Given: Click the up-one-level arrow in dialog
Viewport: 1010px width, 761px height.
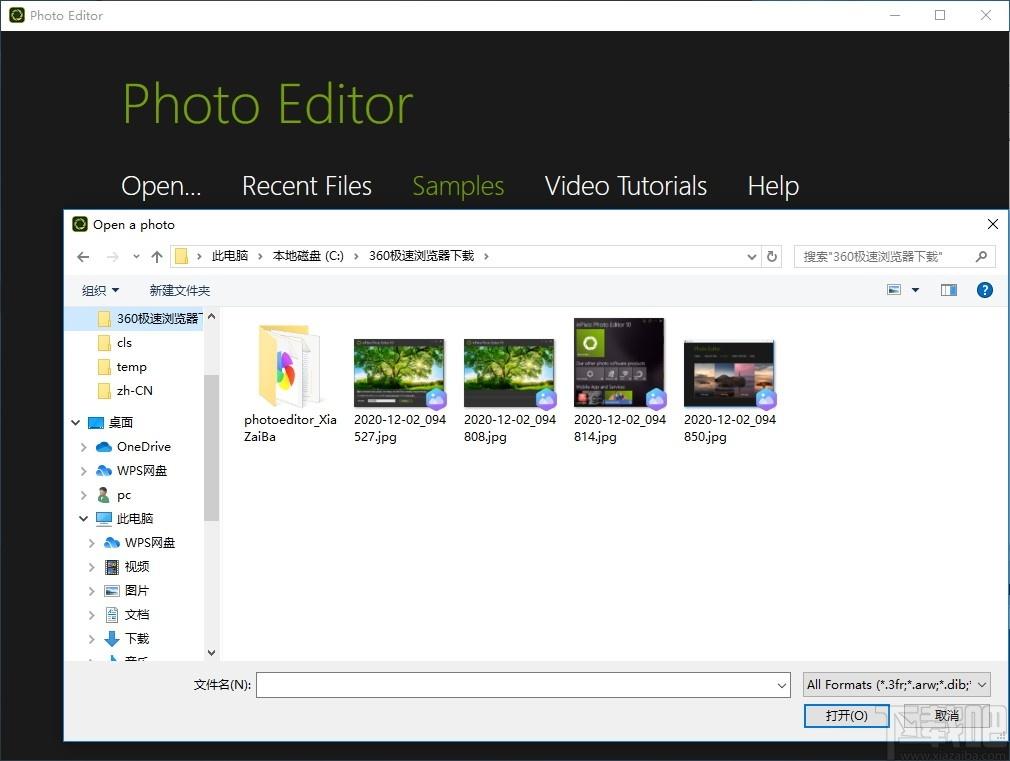Looking at the screenshot, I should tap(157, 256).
